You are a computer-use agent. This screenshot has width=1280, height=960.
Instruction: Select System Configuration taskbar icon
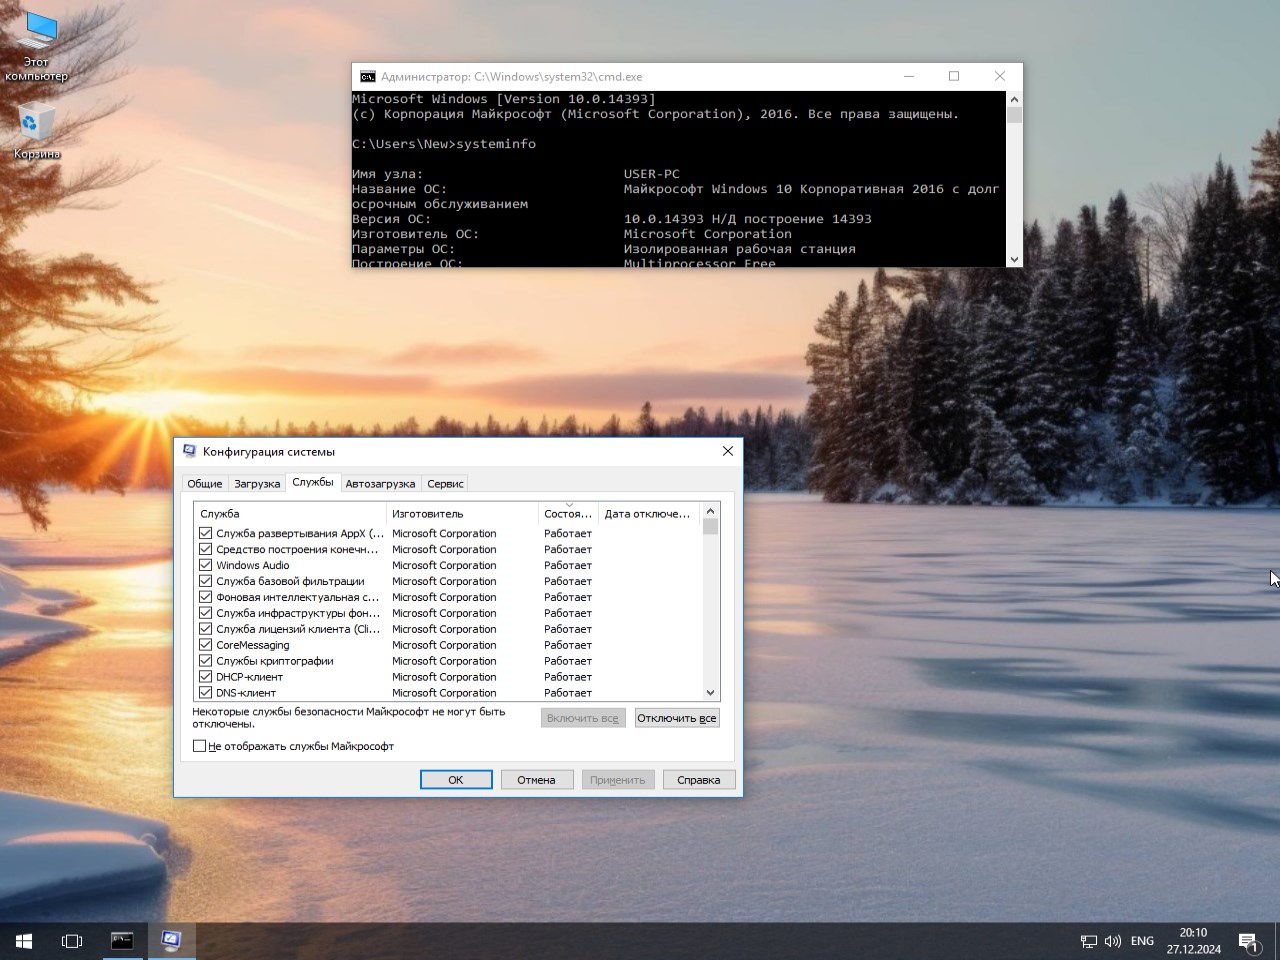(171, 941)
